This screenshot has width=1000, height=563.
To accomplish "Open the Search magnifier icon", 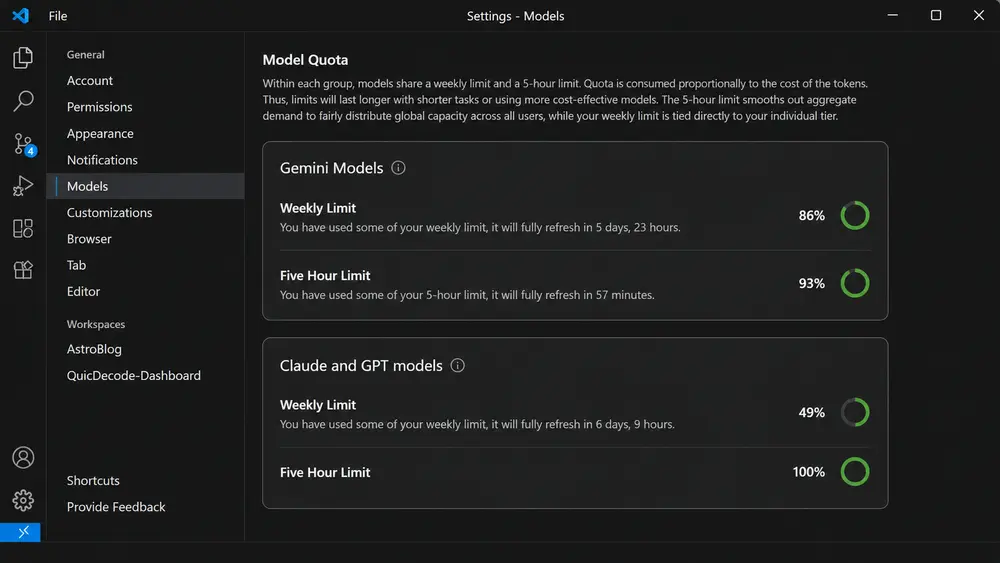I will 23,101.
